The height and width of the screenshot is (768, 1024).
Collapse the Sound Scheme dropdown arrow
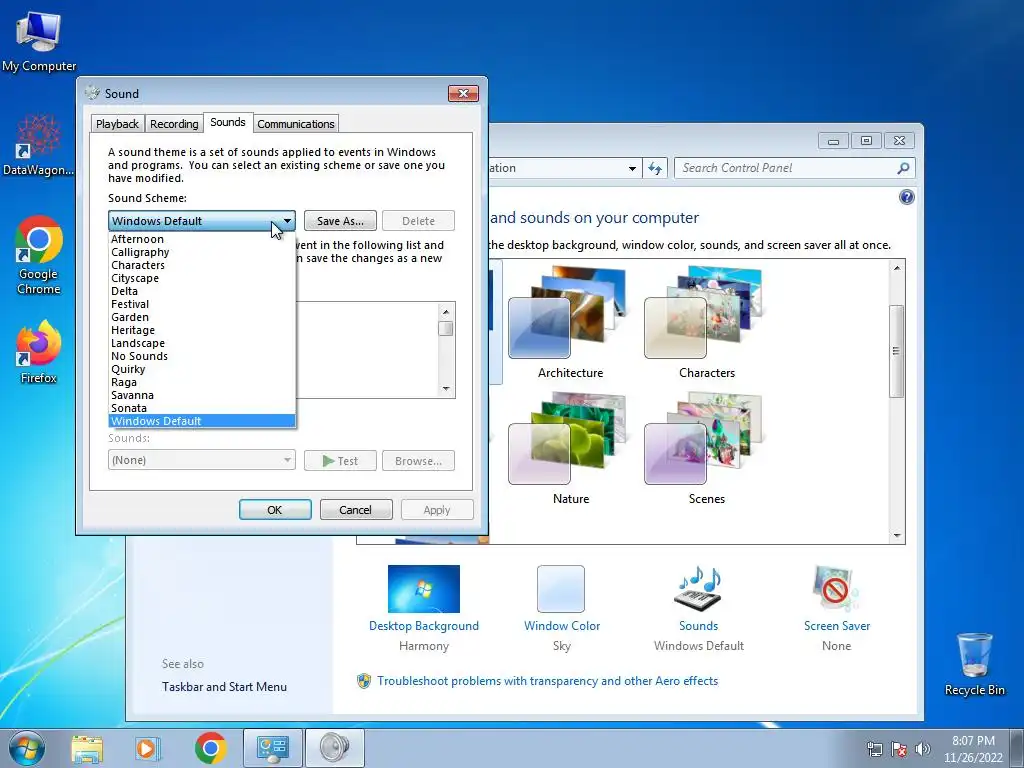pos(287,221)
